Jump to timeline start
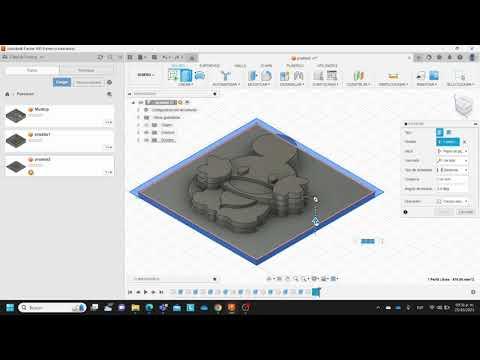 click(130, 292)
